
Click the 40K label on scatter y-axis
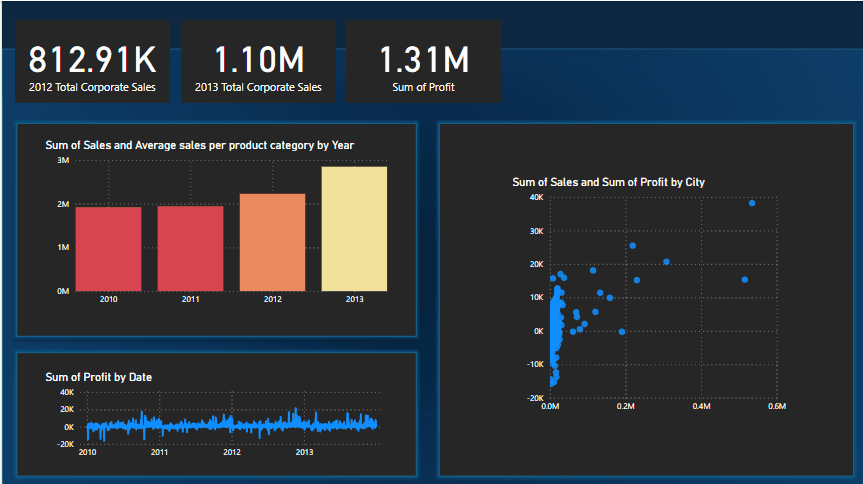pyautogui.click(x=537, y=197)
